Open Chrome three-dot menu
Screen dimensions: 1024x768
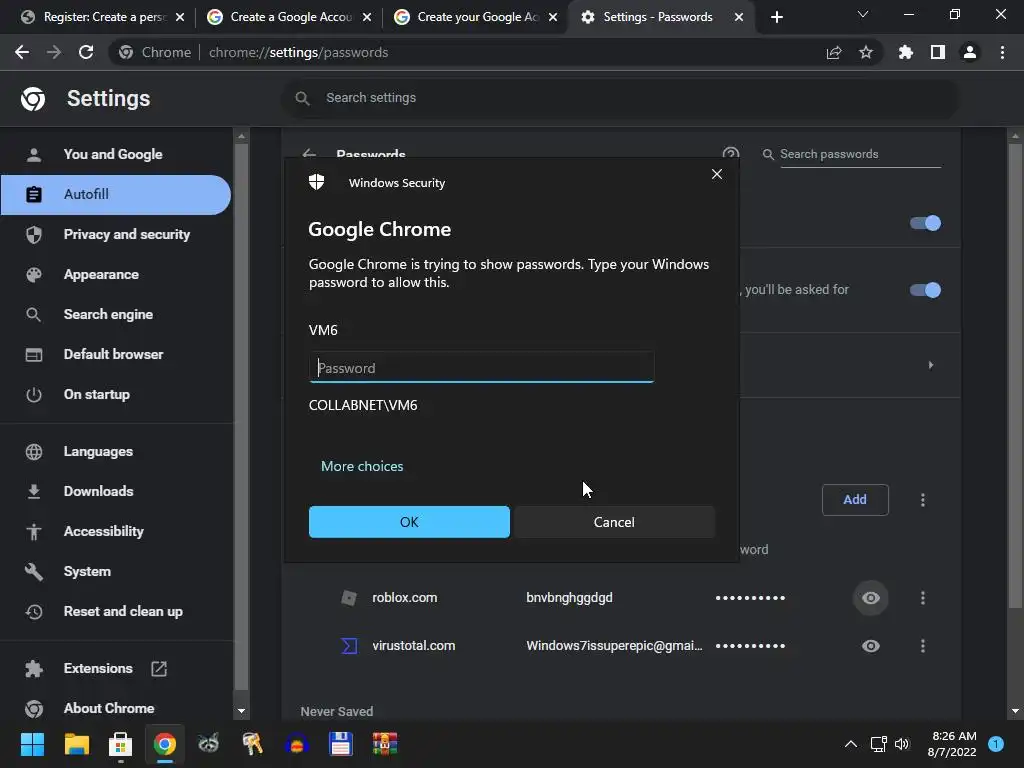pyautogui.click(x=1002, y=52)
